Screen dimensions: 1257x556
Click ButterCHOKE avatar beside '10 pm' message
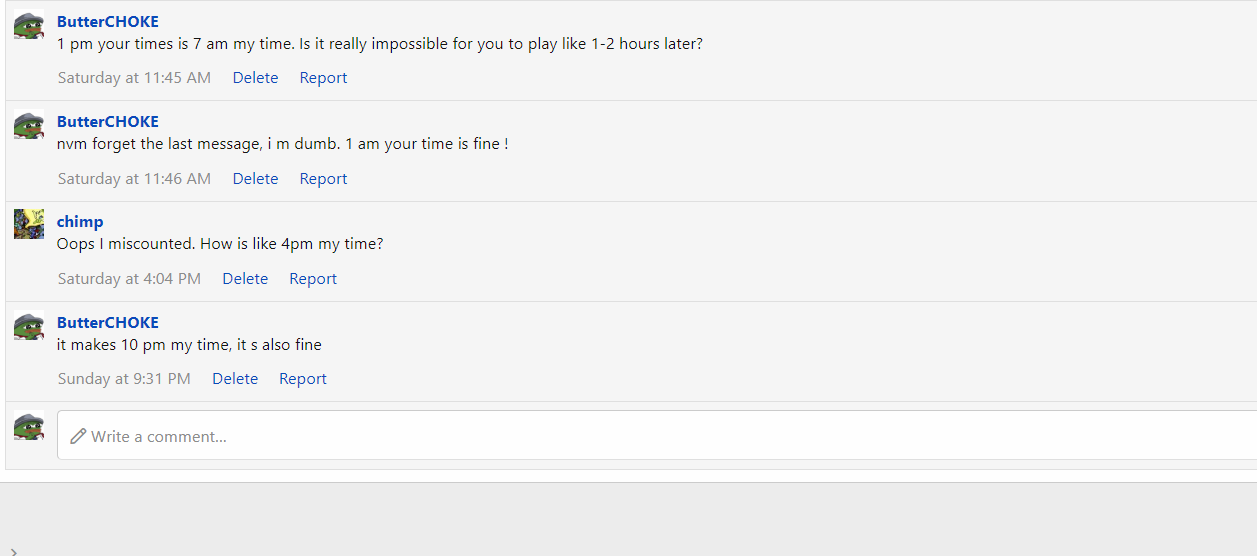click(x=29, y=326)
